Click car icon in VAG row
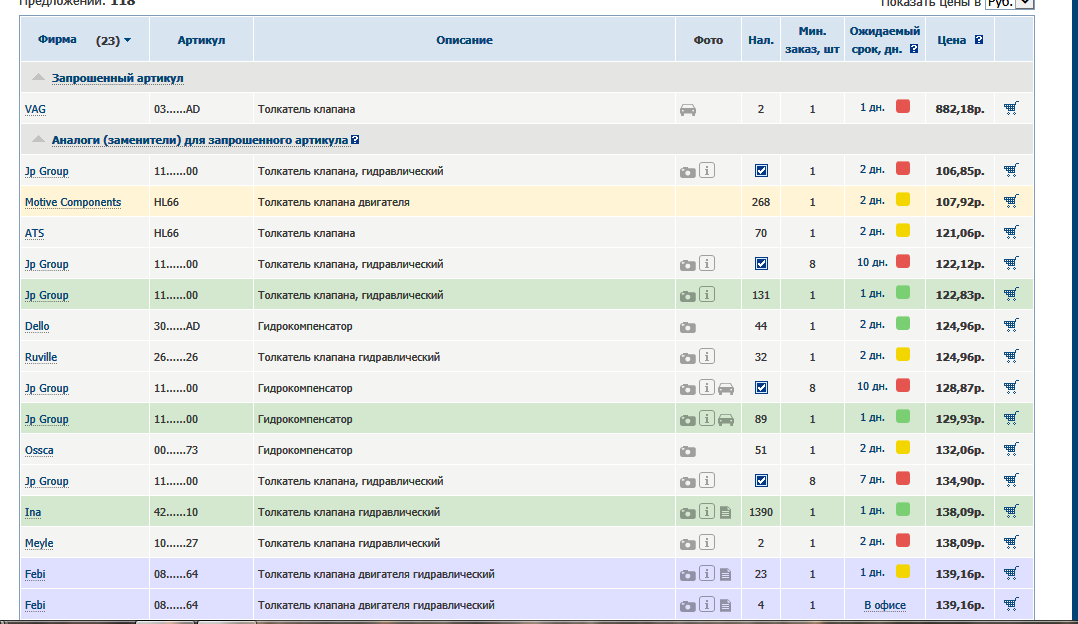The width and height of the screenshot is (1078, 624). [x=688, y=110]
